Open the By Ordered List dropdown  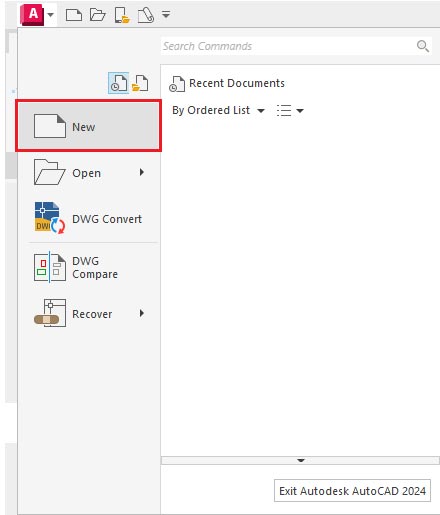(218, 110)
